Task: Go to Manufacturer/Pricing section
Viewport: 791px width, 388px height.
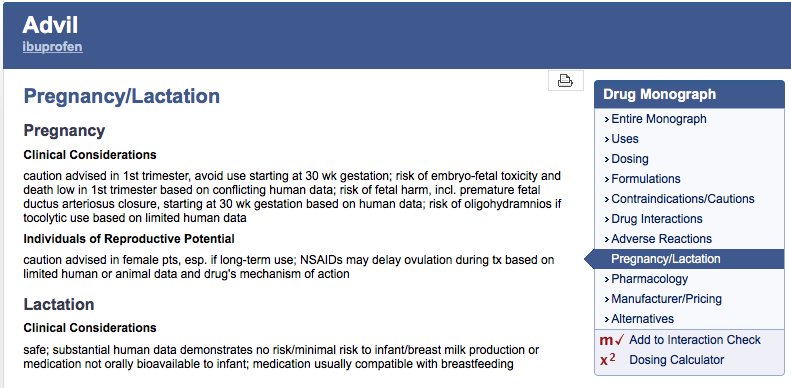Action: point(666,299)
